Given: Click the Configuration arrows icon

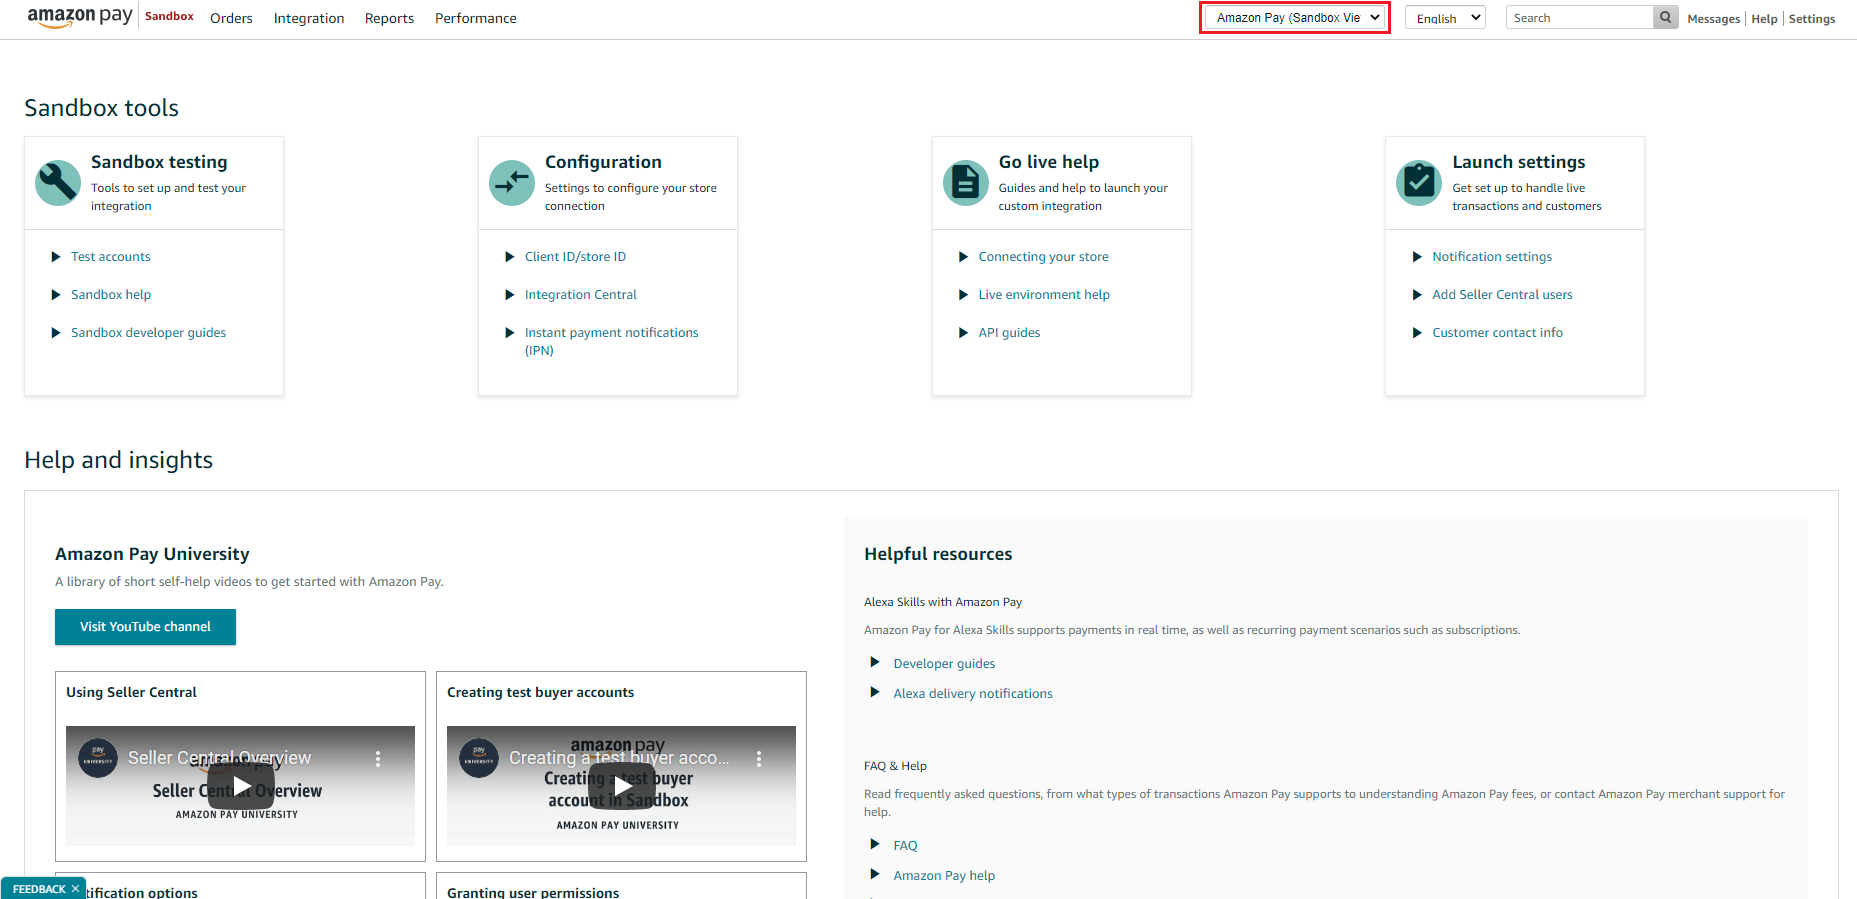Looking at the screenshot, I should click(x=512, y=183).
